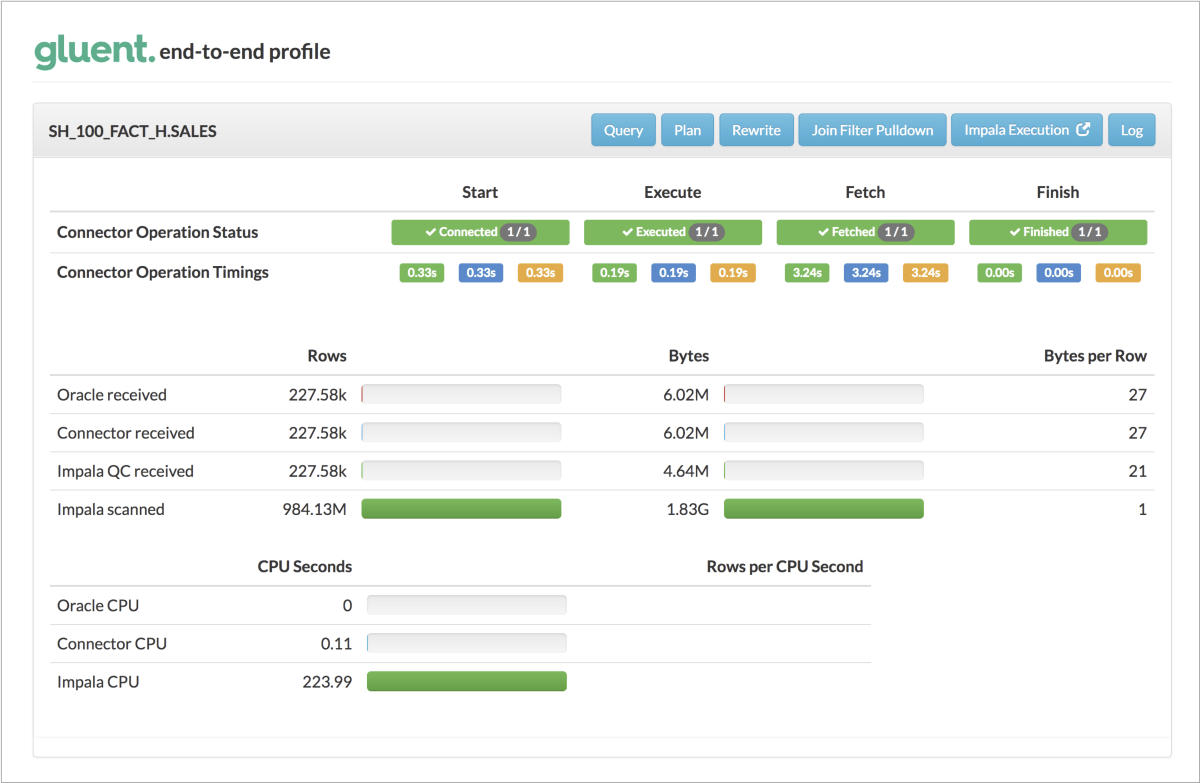Click the Fetched 1/1 status badge
Image resolution: width=1200 pixels, height=783 pixels.
pyautogui.click(x=865, y=232)
